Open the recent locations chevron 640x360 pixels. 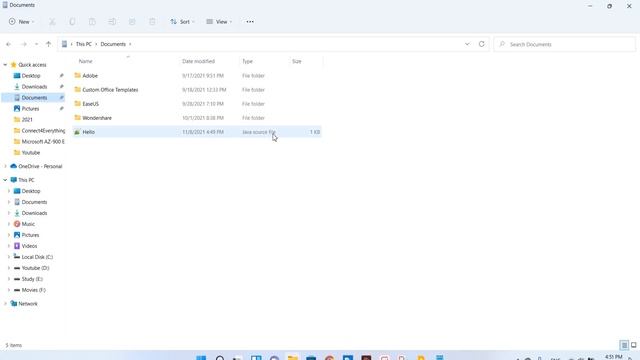tap(36, 44)
